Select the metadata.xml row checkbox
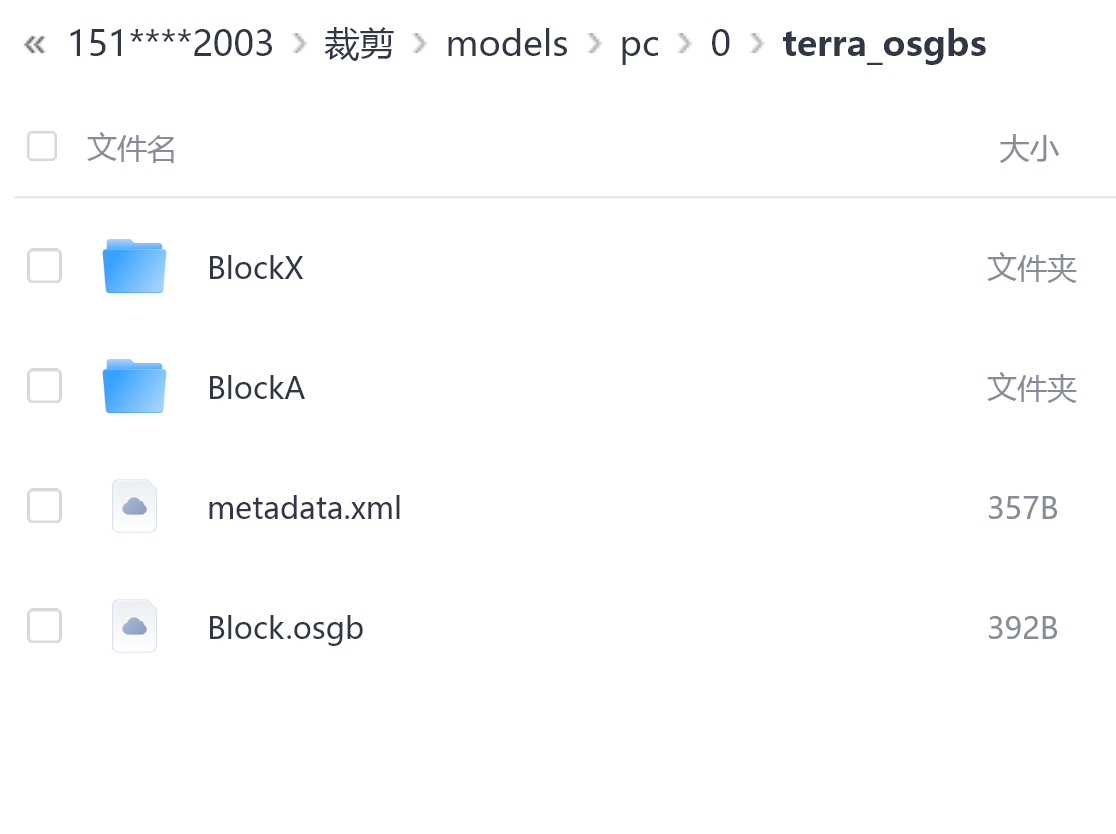Image resolution: width=1116 pixels, height=834 pixels. coord(44,506)
